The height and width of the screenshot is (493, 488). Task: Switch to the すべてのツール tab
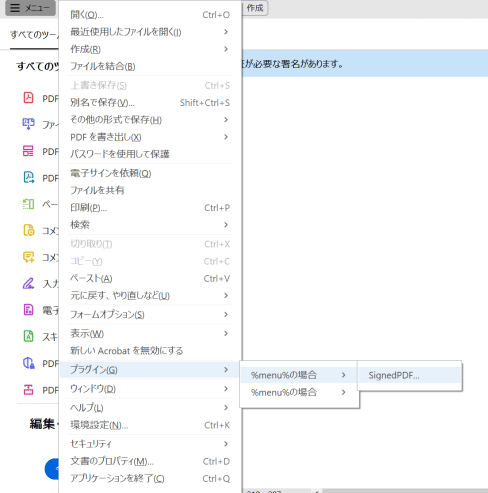pyautogui.click(x=34, y=35)
